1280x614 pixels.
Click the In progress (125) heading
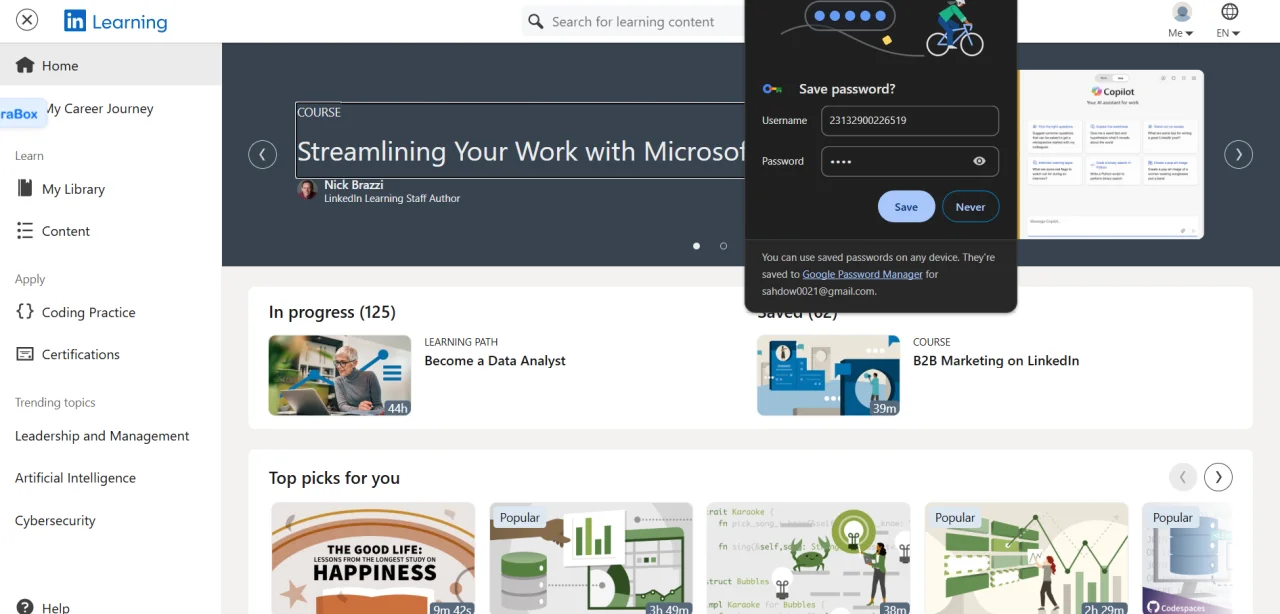pyautogui.click(x=332, y=312)
